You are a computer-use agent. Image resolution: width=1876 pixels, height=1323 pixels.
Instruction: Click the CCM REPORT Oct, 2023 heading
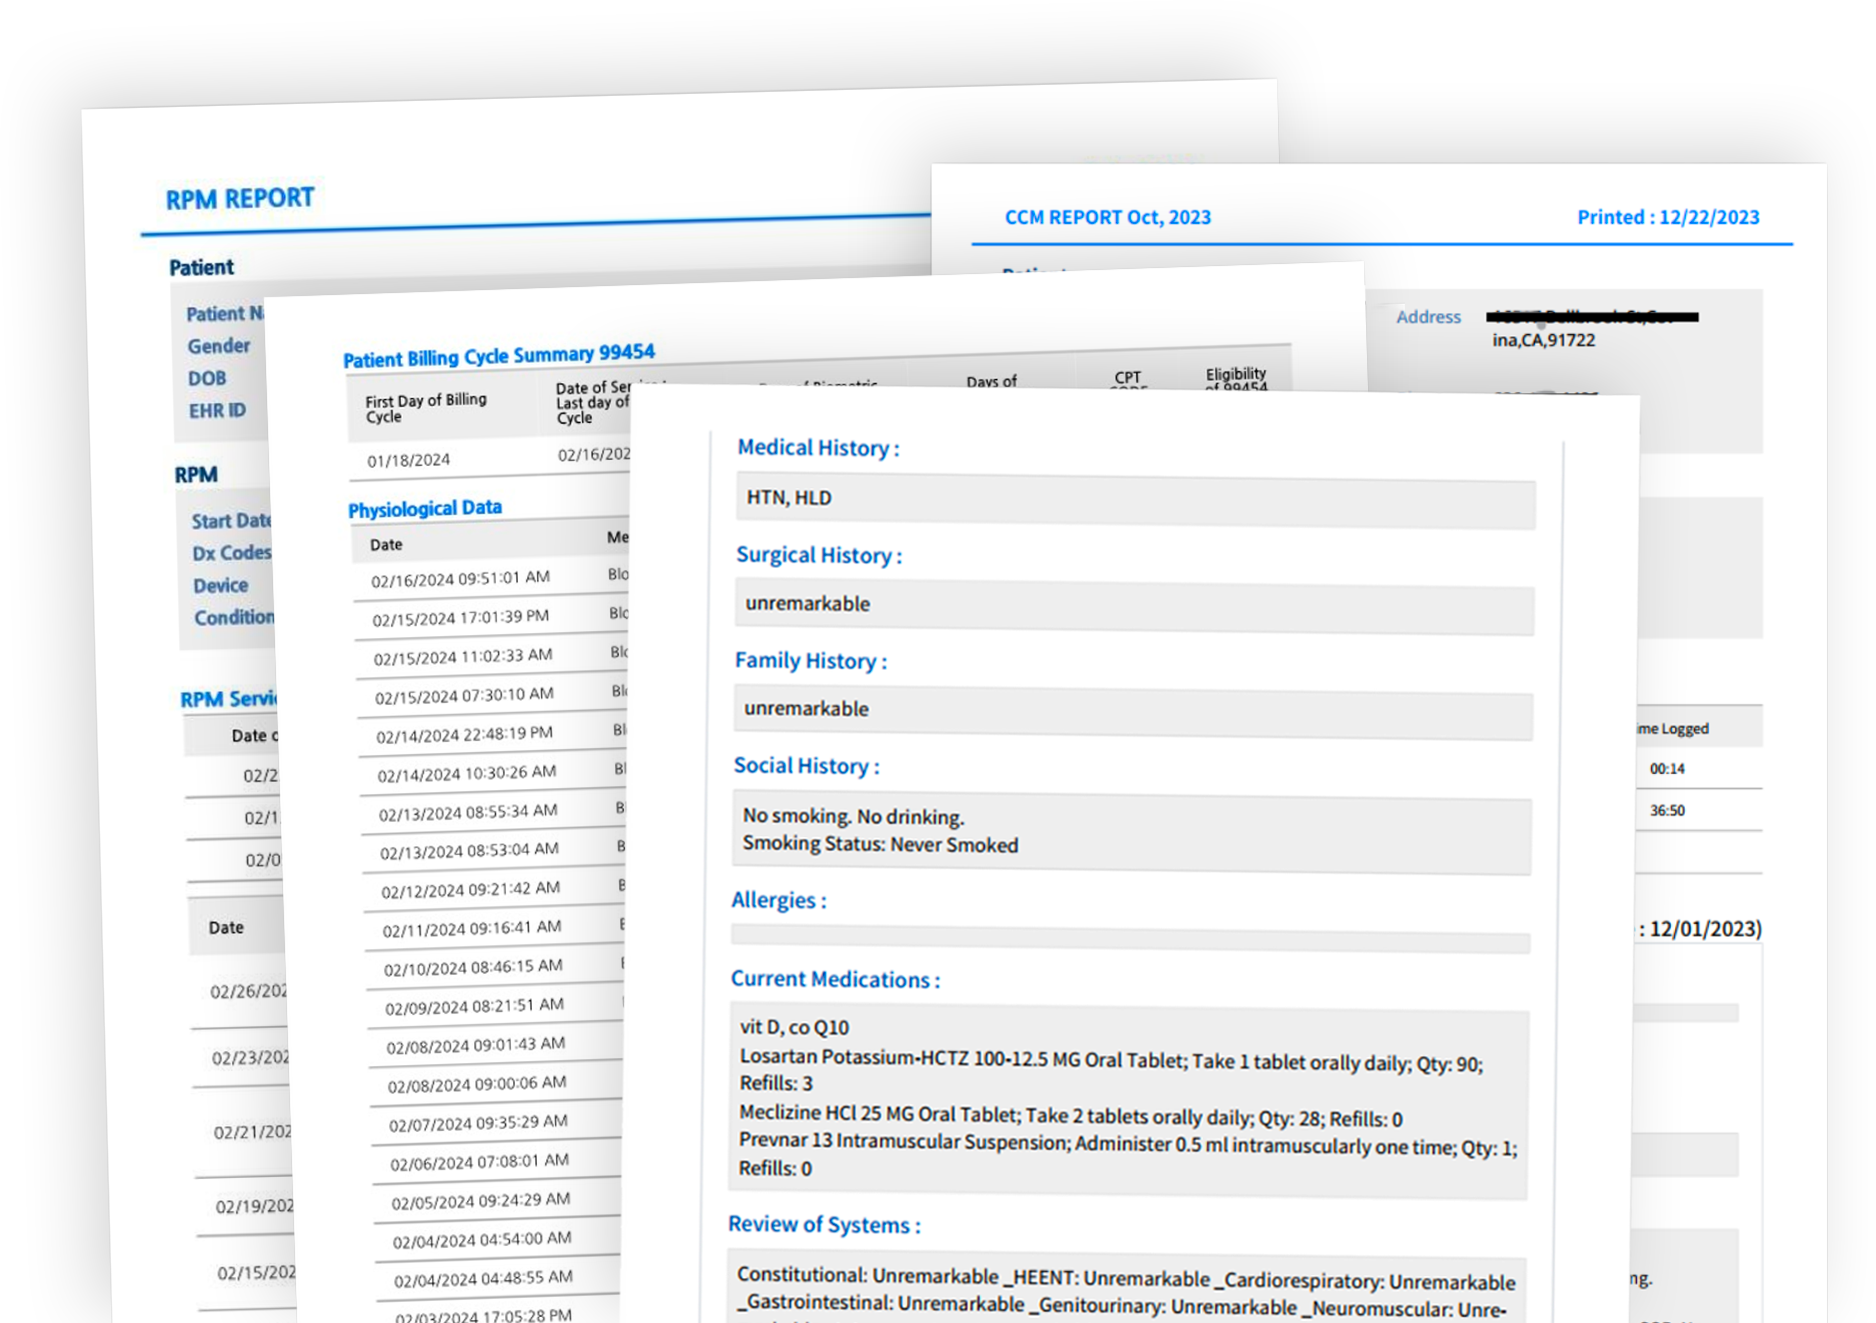[x=1107, y=217]
